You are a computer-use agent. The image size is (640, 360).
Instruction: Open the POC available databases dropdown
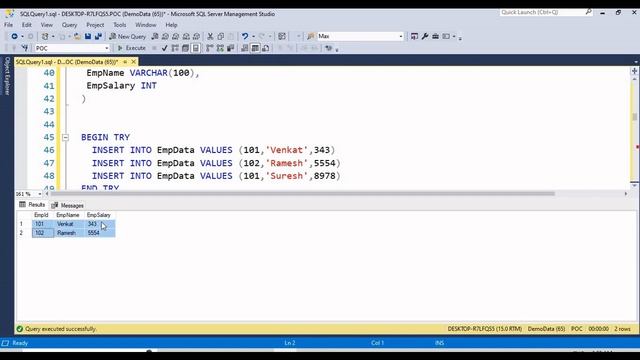107,48
